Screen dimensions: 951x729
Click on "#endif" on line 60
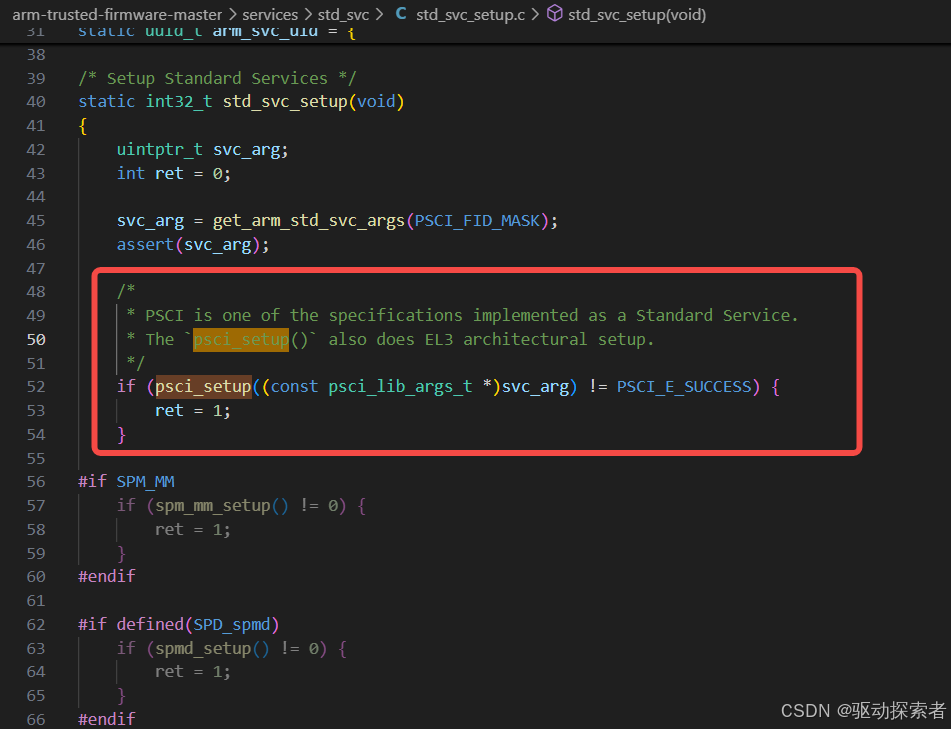[x=107, y=576]
